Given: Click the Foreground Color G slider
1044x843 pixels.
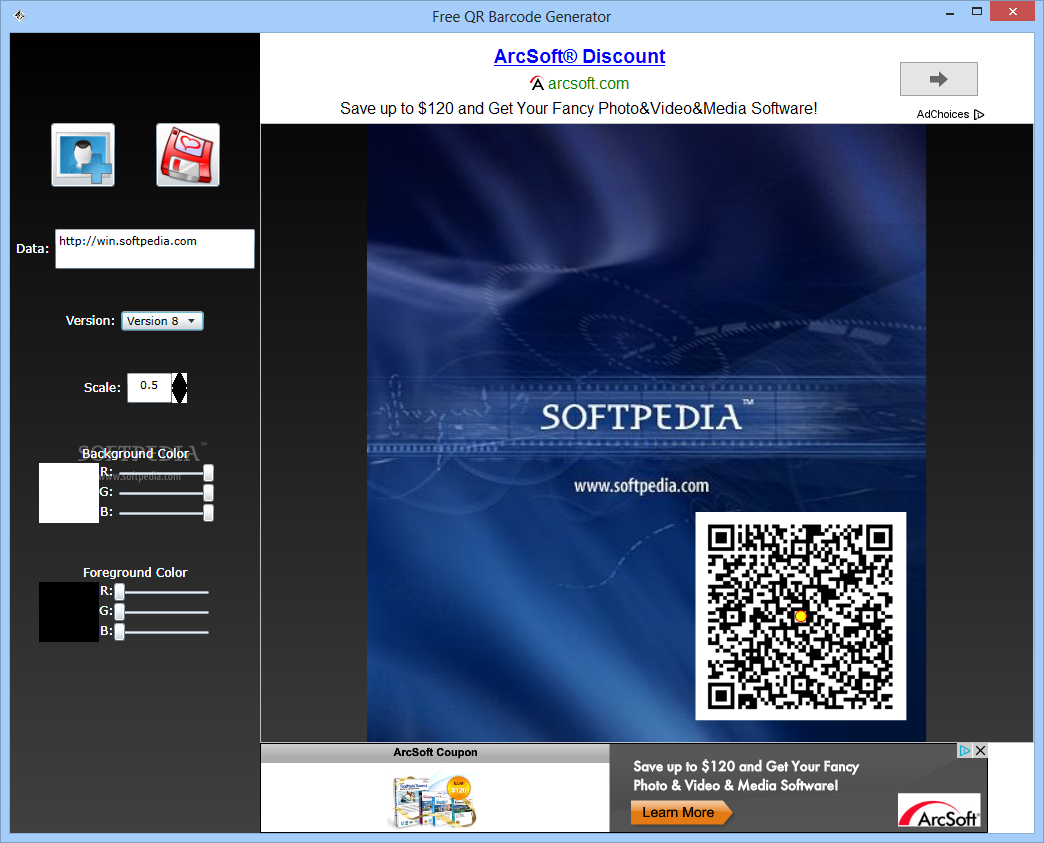Looking at the screenshot, I should pos(162,611).
